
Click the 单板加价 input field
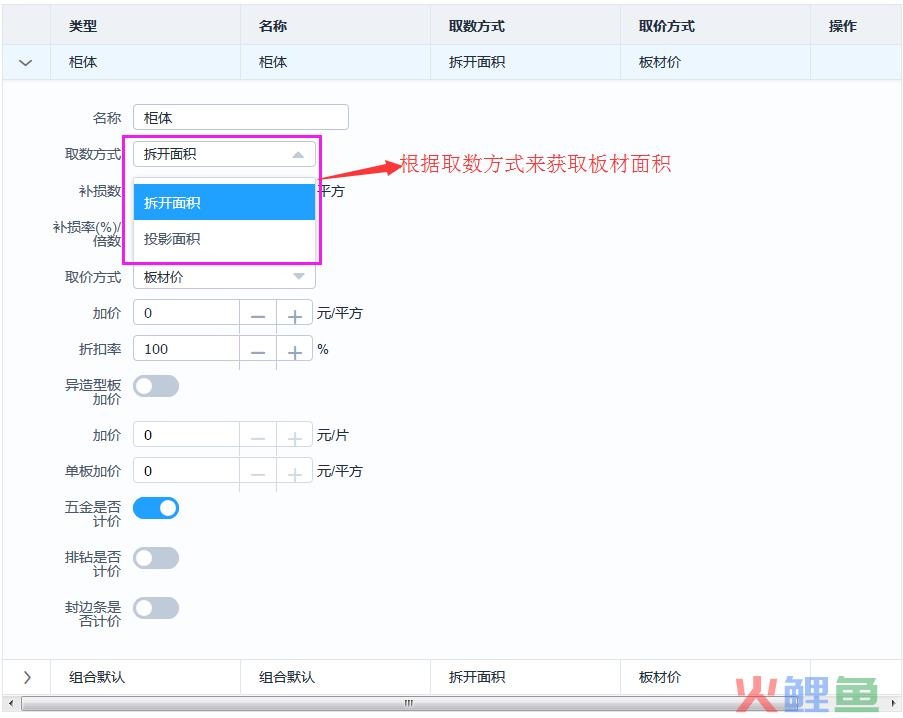[186, 471]
